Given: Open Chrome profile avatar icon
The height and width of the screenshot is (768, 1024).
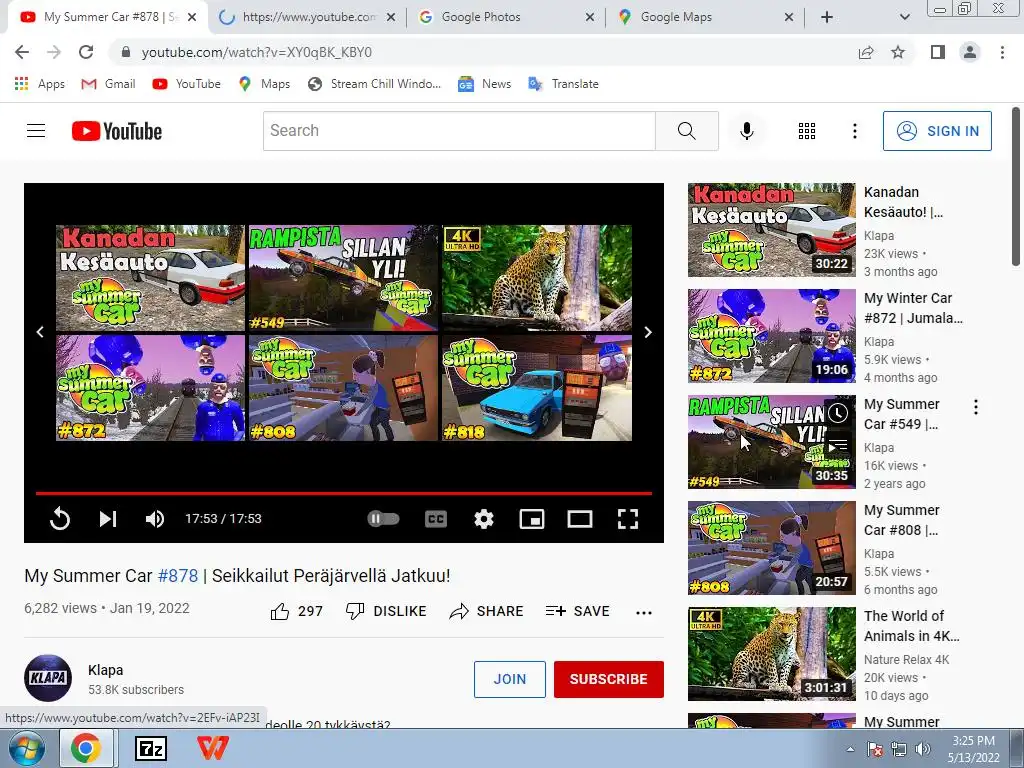Looking at the screenshot, I should pos(970,52).
